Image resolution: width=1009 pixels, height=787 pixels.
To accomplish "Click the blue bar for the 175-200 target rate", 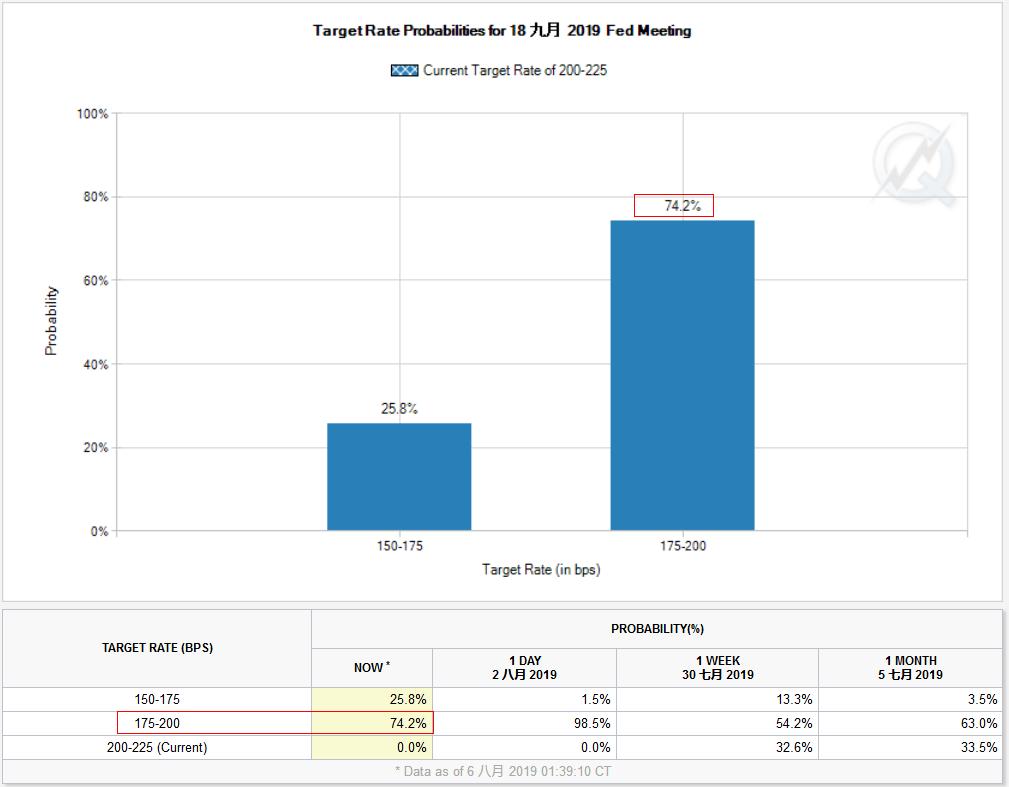I will click(682, 375).
